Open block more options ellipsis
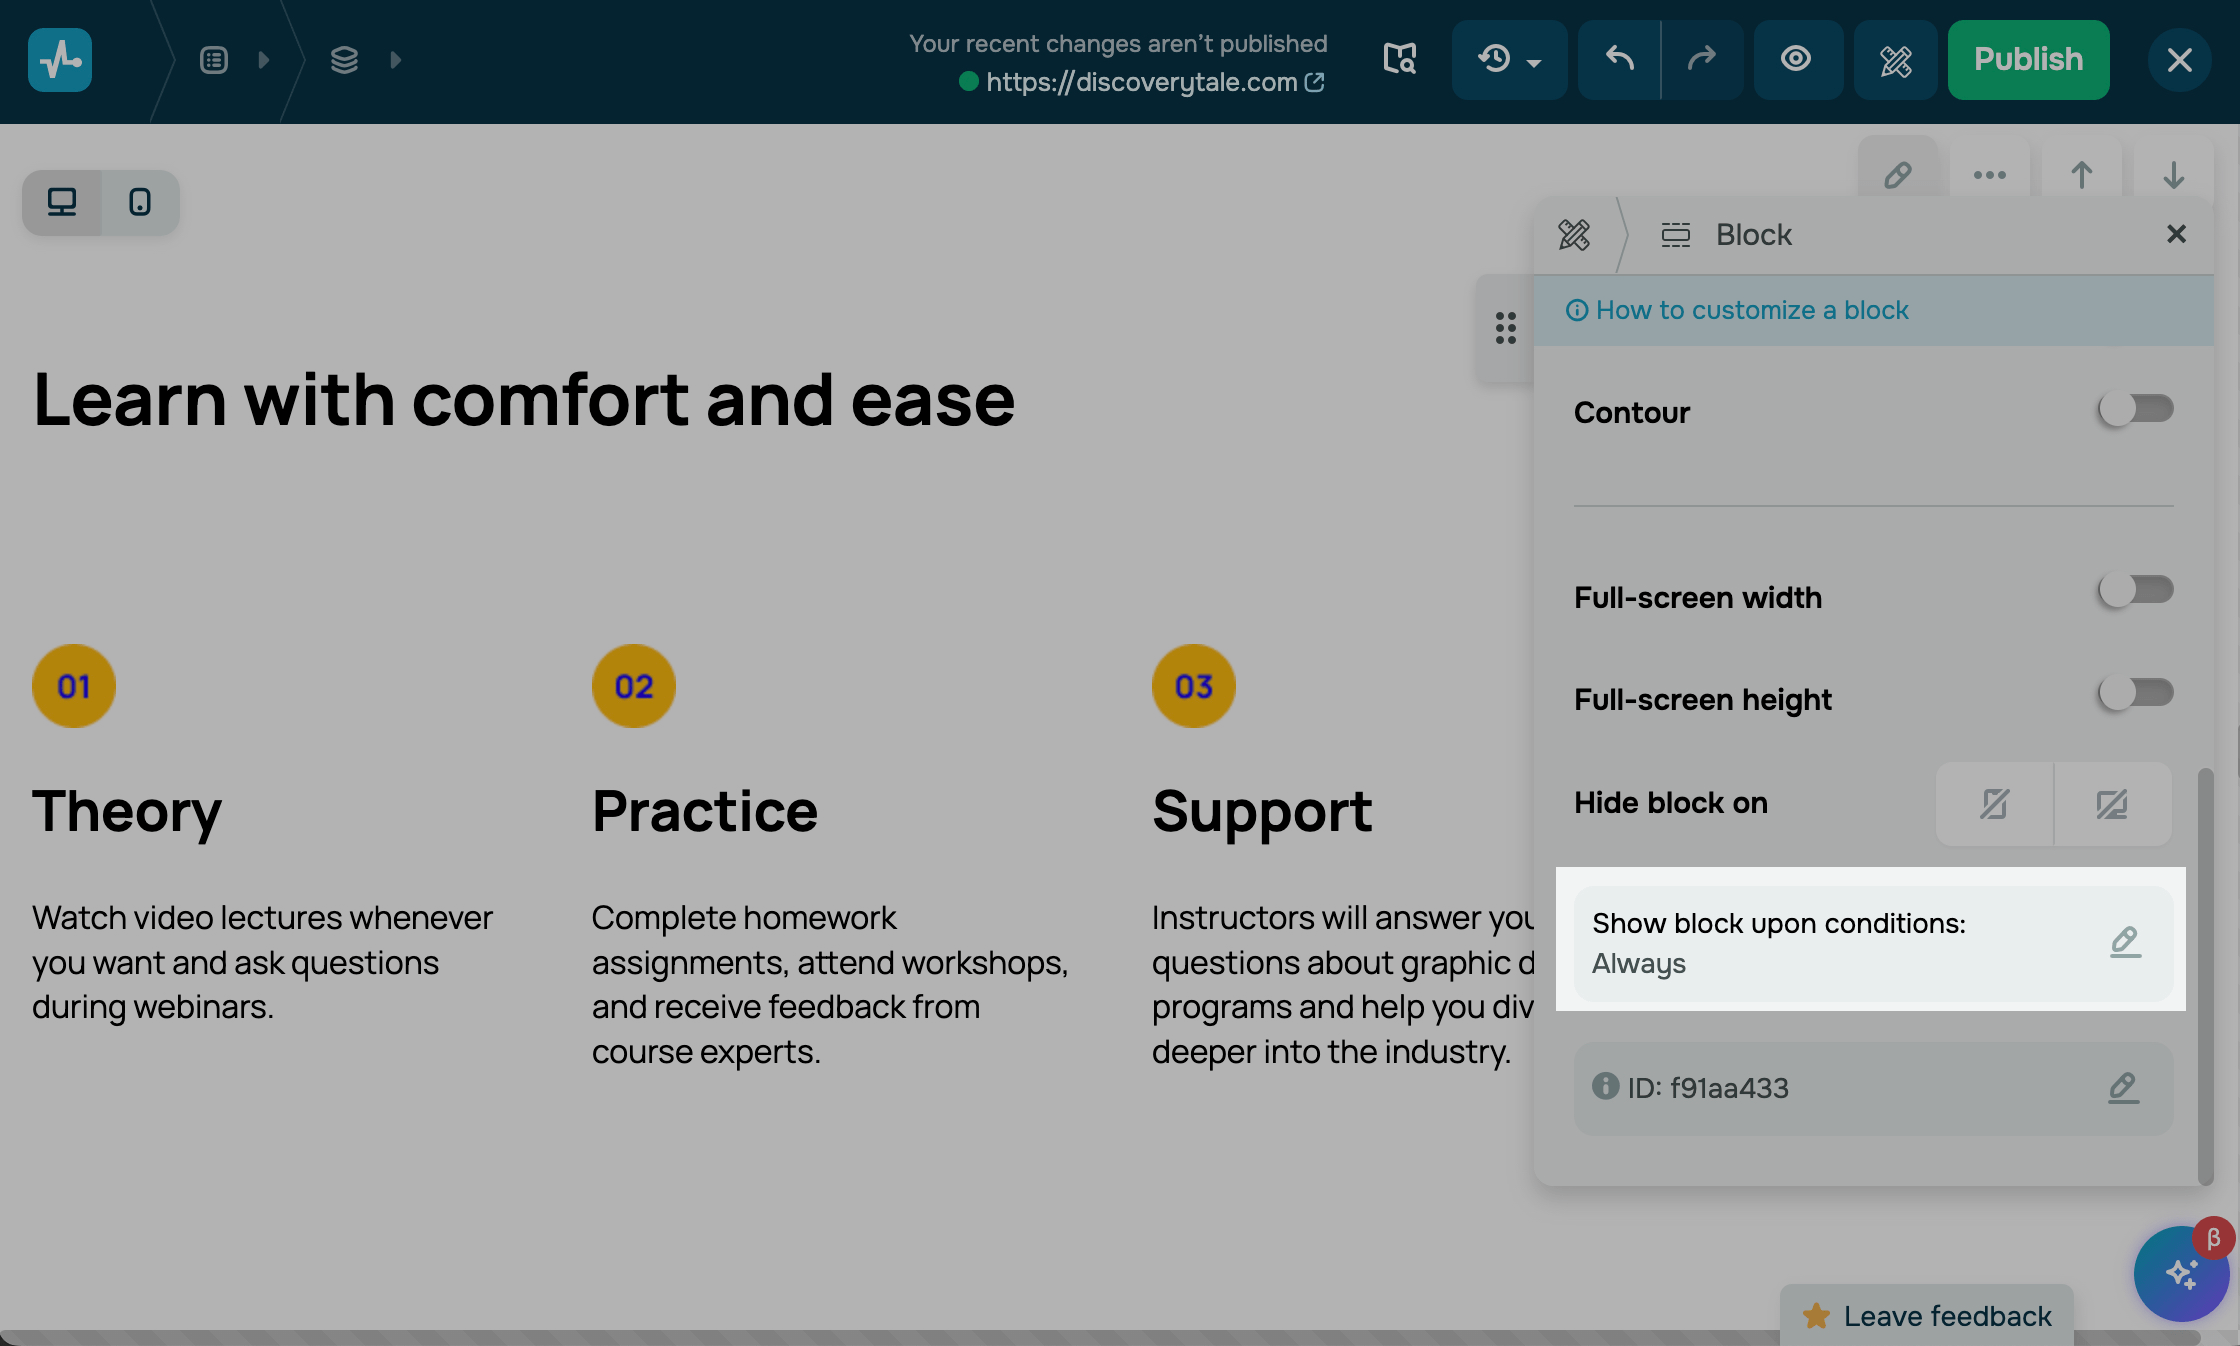 click(1989, 175)
